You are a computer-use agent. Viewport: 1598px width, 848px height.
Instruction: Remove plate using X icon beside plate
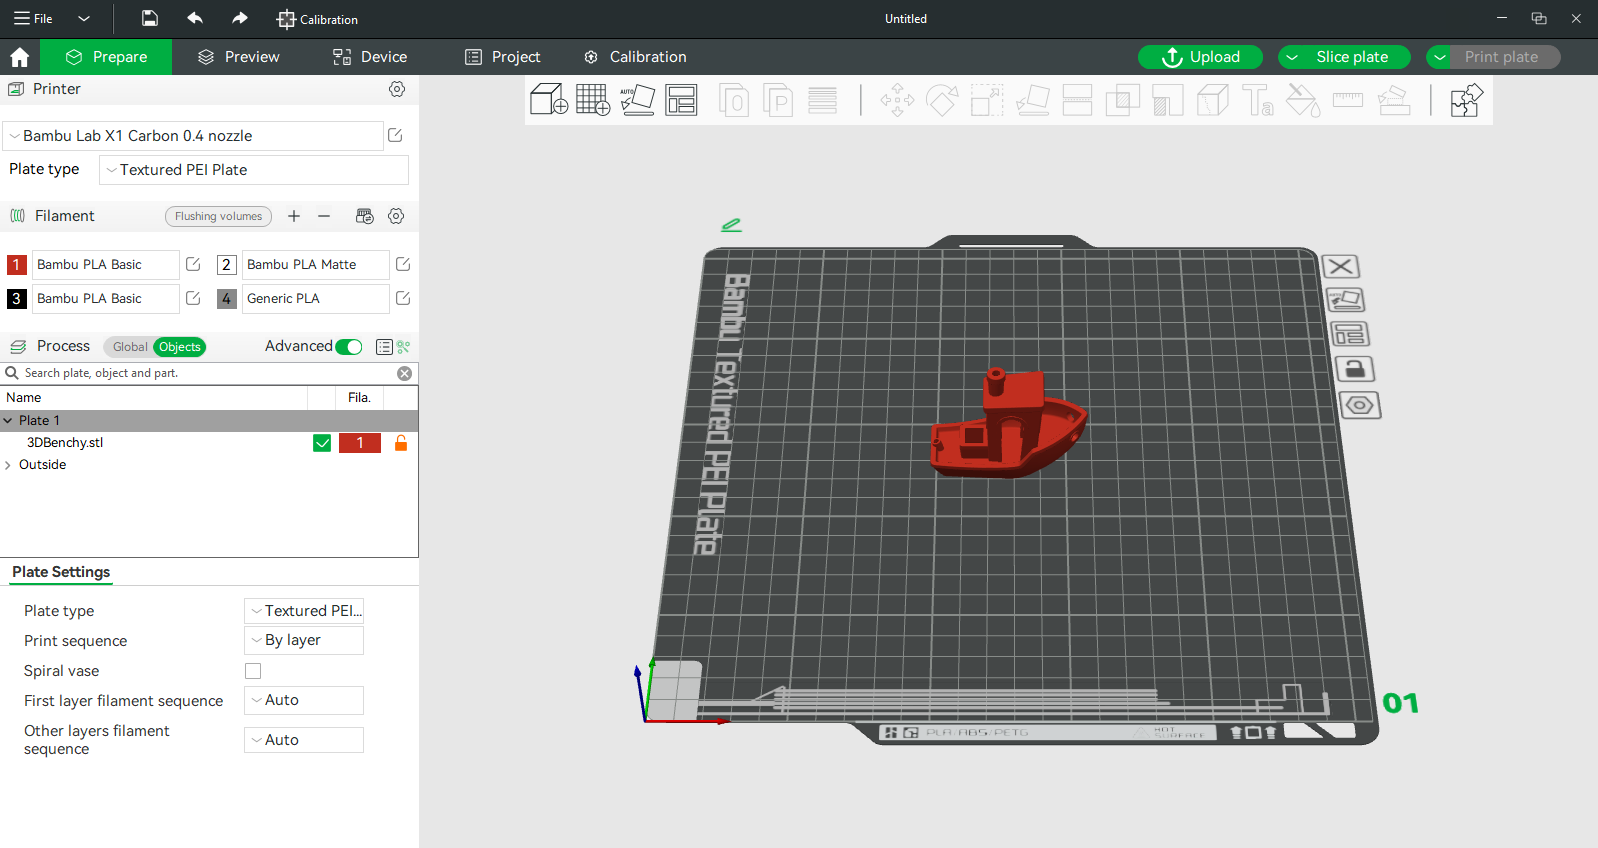(x=1341, y=266)
